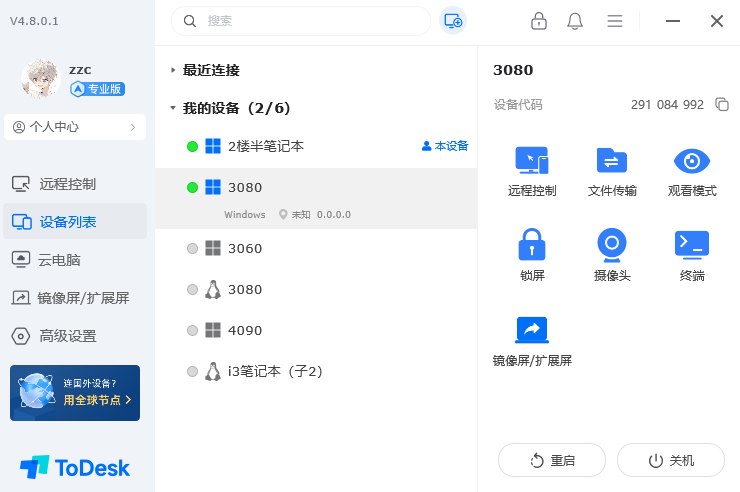The image size is (740, 492).
Task: Minimize the ToDesk window
Action: tap(673, 21)
